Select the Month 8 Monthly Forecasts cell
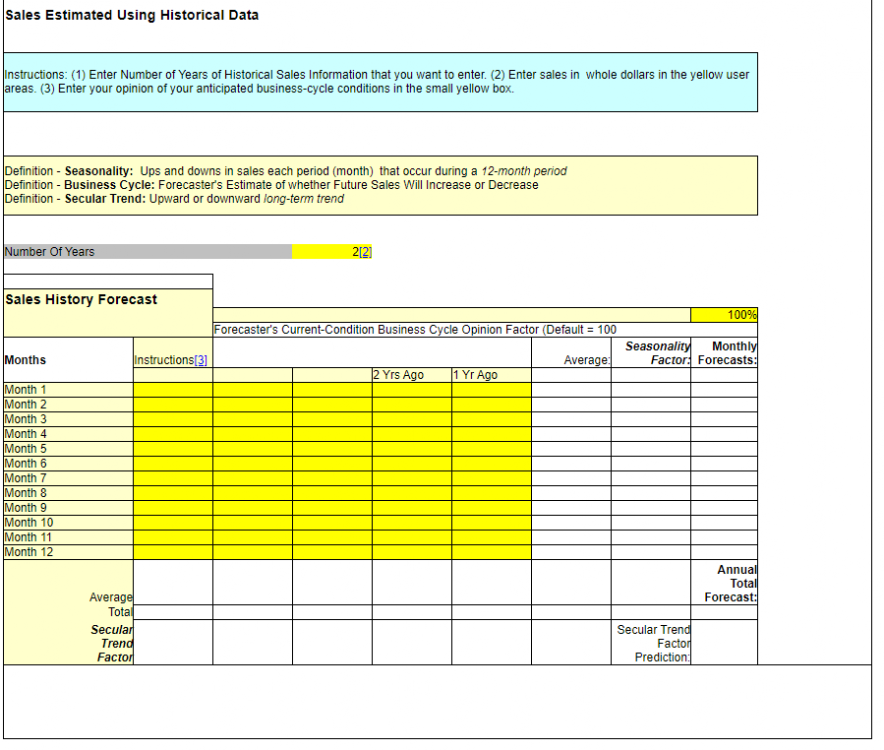 724,493
